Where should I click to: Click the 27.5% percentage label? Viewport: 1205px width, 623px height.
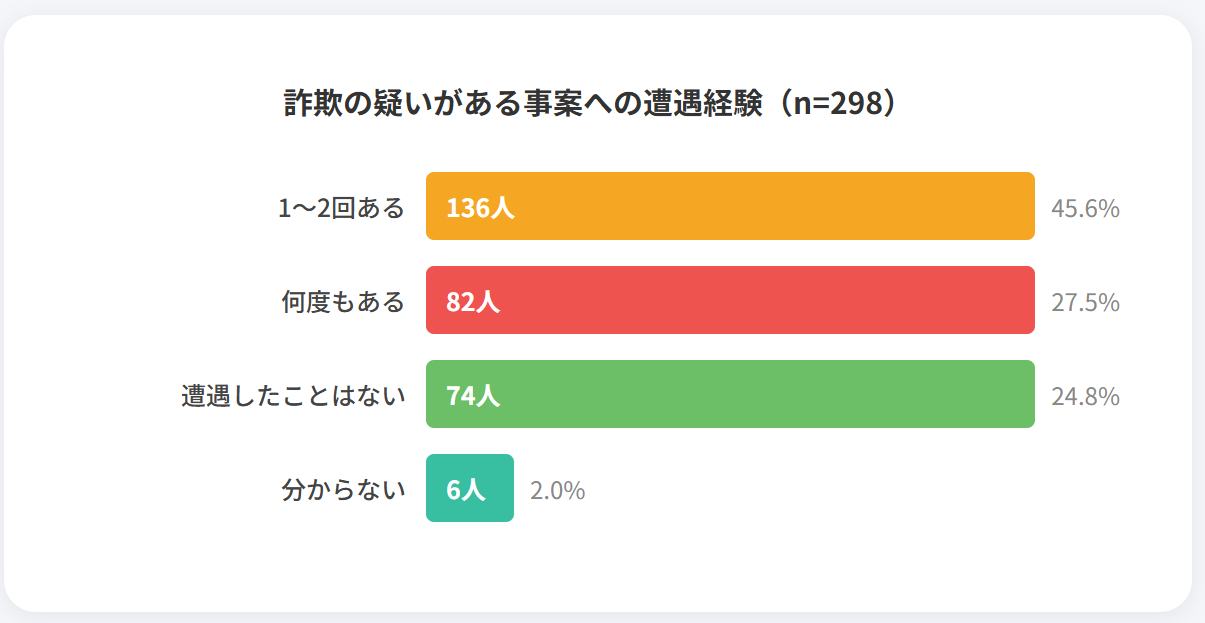pyautogui.click(x=1085, y=302)
